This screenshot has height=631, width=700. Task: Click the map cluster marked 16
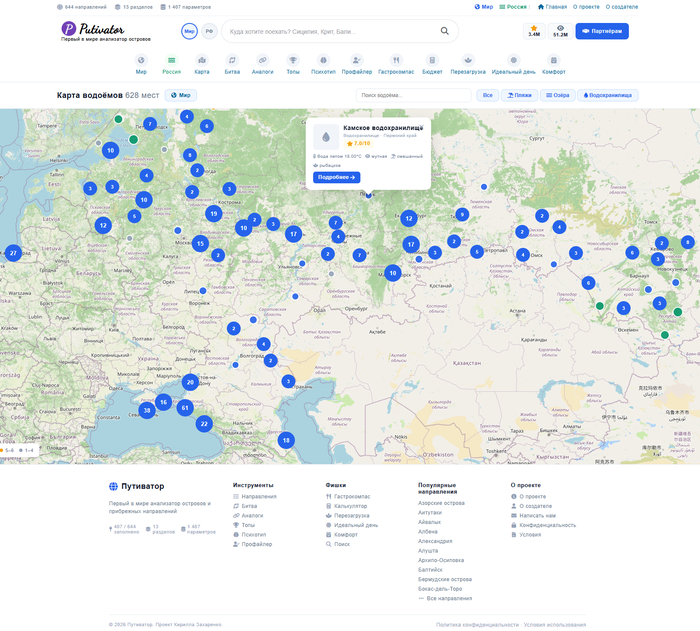(x=163, y=402)
